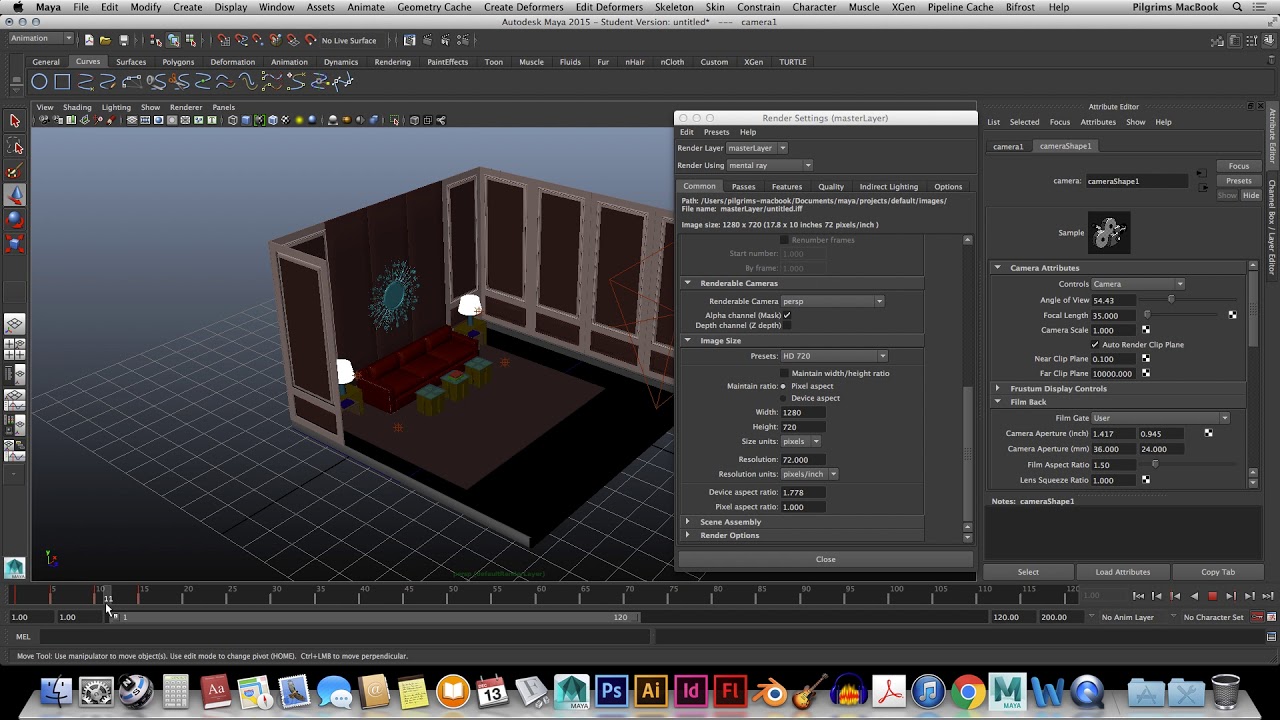
Task: Select the Rotate tool sphere icon
Action: coord(15,219)
